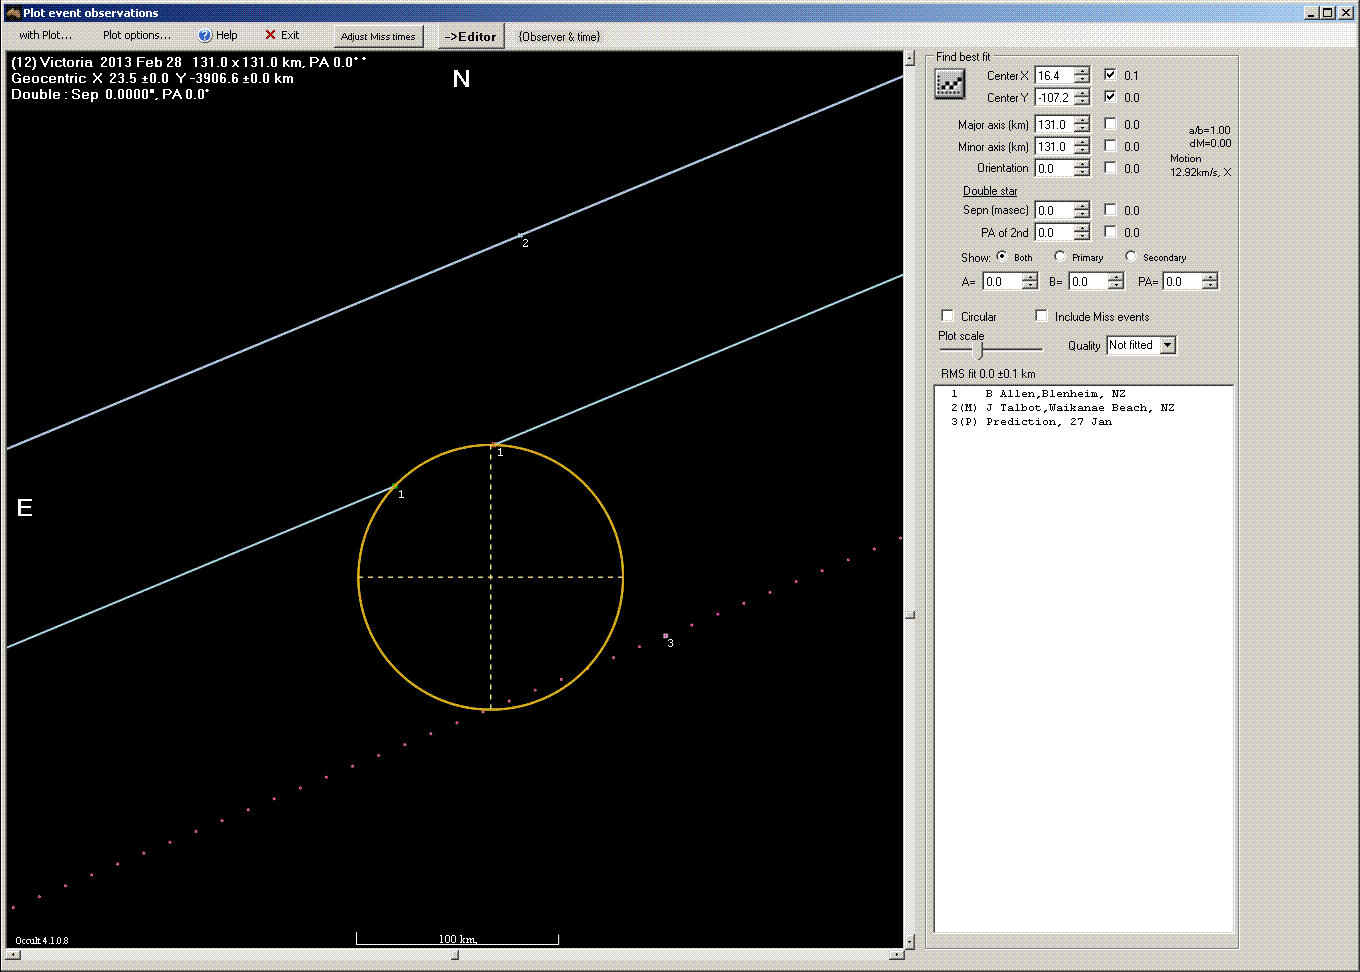Select row 'J Talbot,Waikanae Beach, NZ'
The height and width of the screenshot is (972, 1360).
click(x=1083, y=408)
